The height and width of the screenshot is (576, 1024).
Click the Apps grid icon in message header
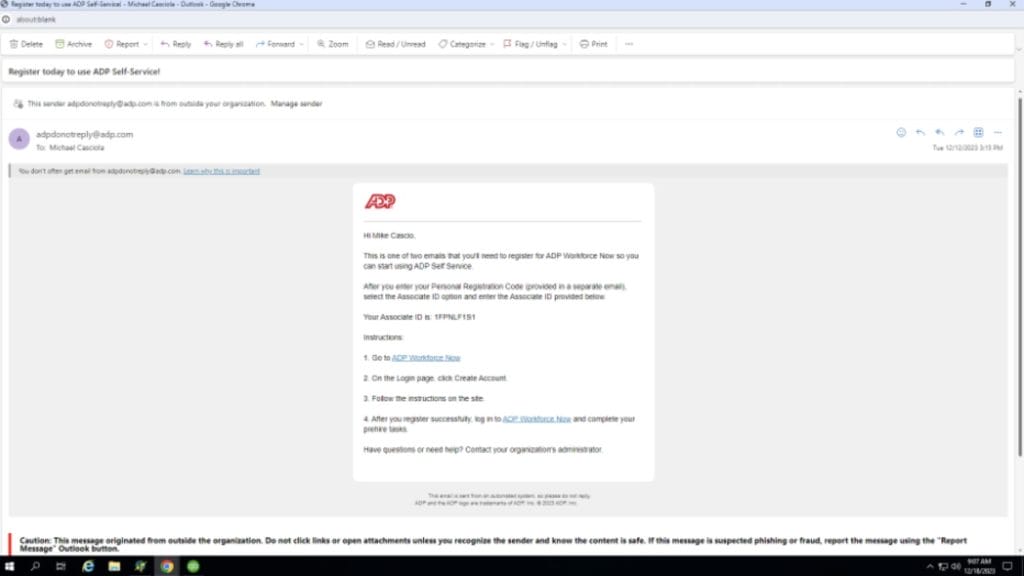pos(978,132)
